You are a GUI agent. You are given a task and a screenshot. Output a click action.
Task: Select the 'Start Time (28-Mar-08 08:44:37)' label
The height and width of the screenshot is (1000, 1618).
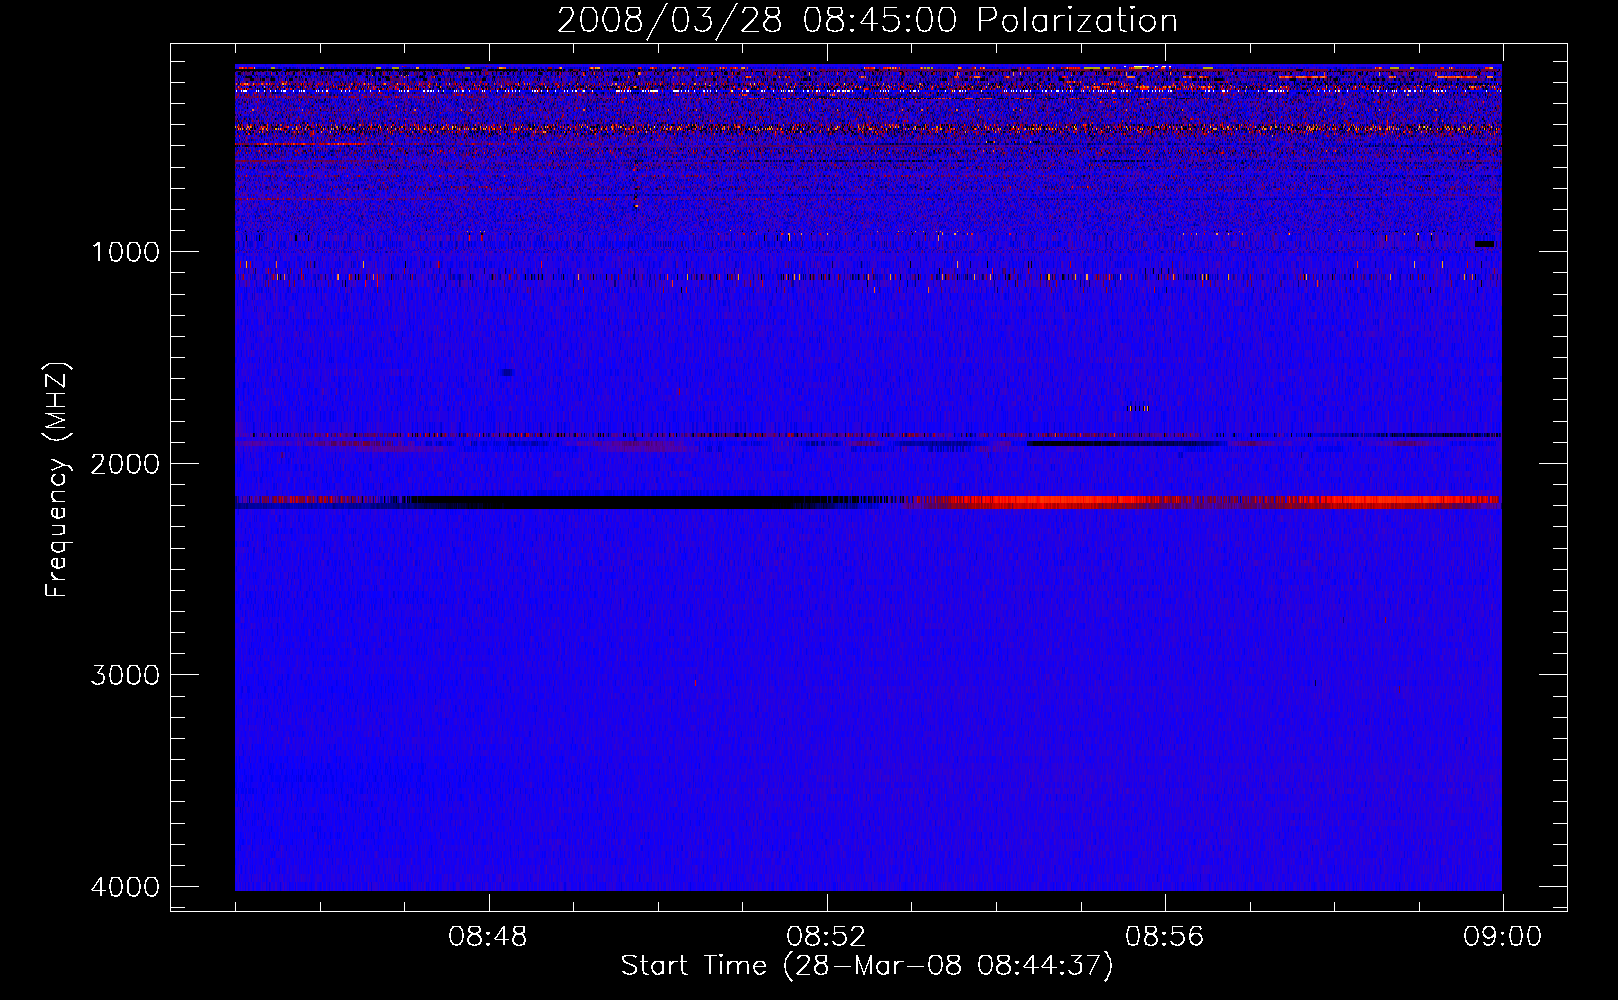(x=867, y=966)
